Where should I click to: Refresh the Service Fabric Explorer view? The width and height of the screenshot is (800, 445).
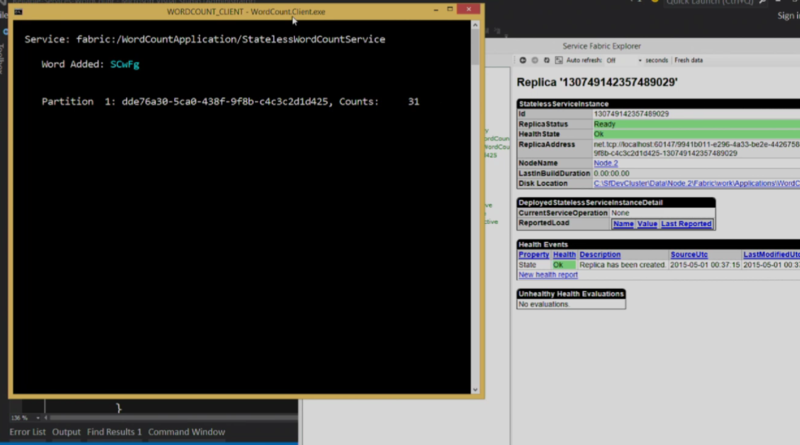click(546, 60)
